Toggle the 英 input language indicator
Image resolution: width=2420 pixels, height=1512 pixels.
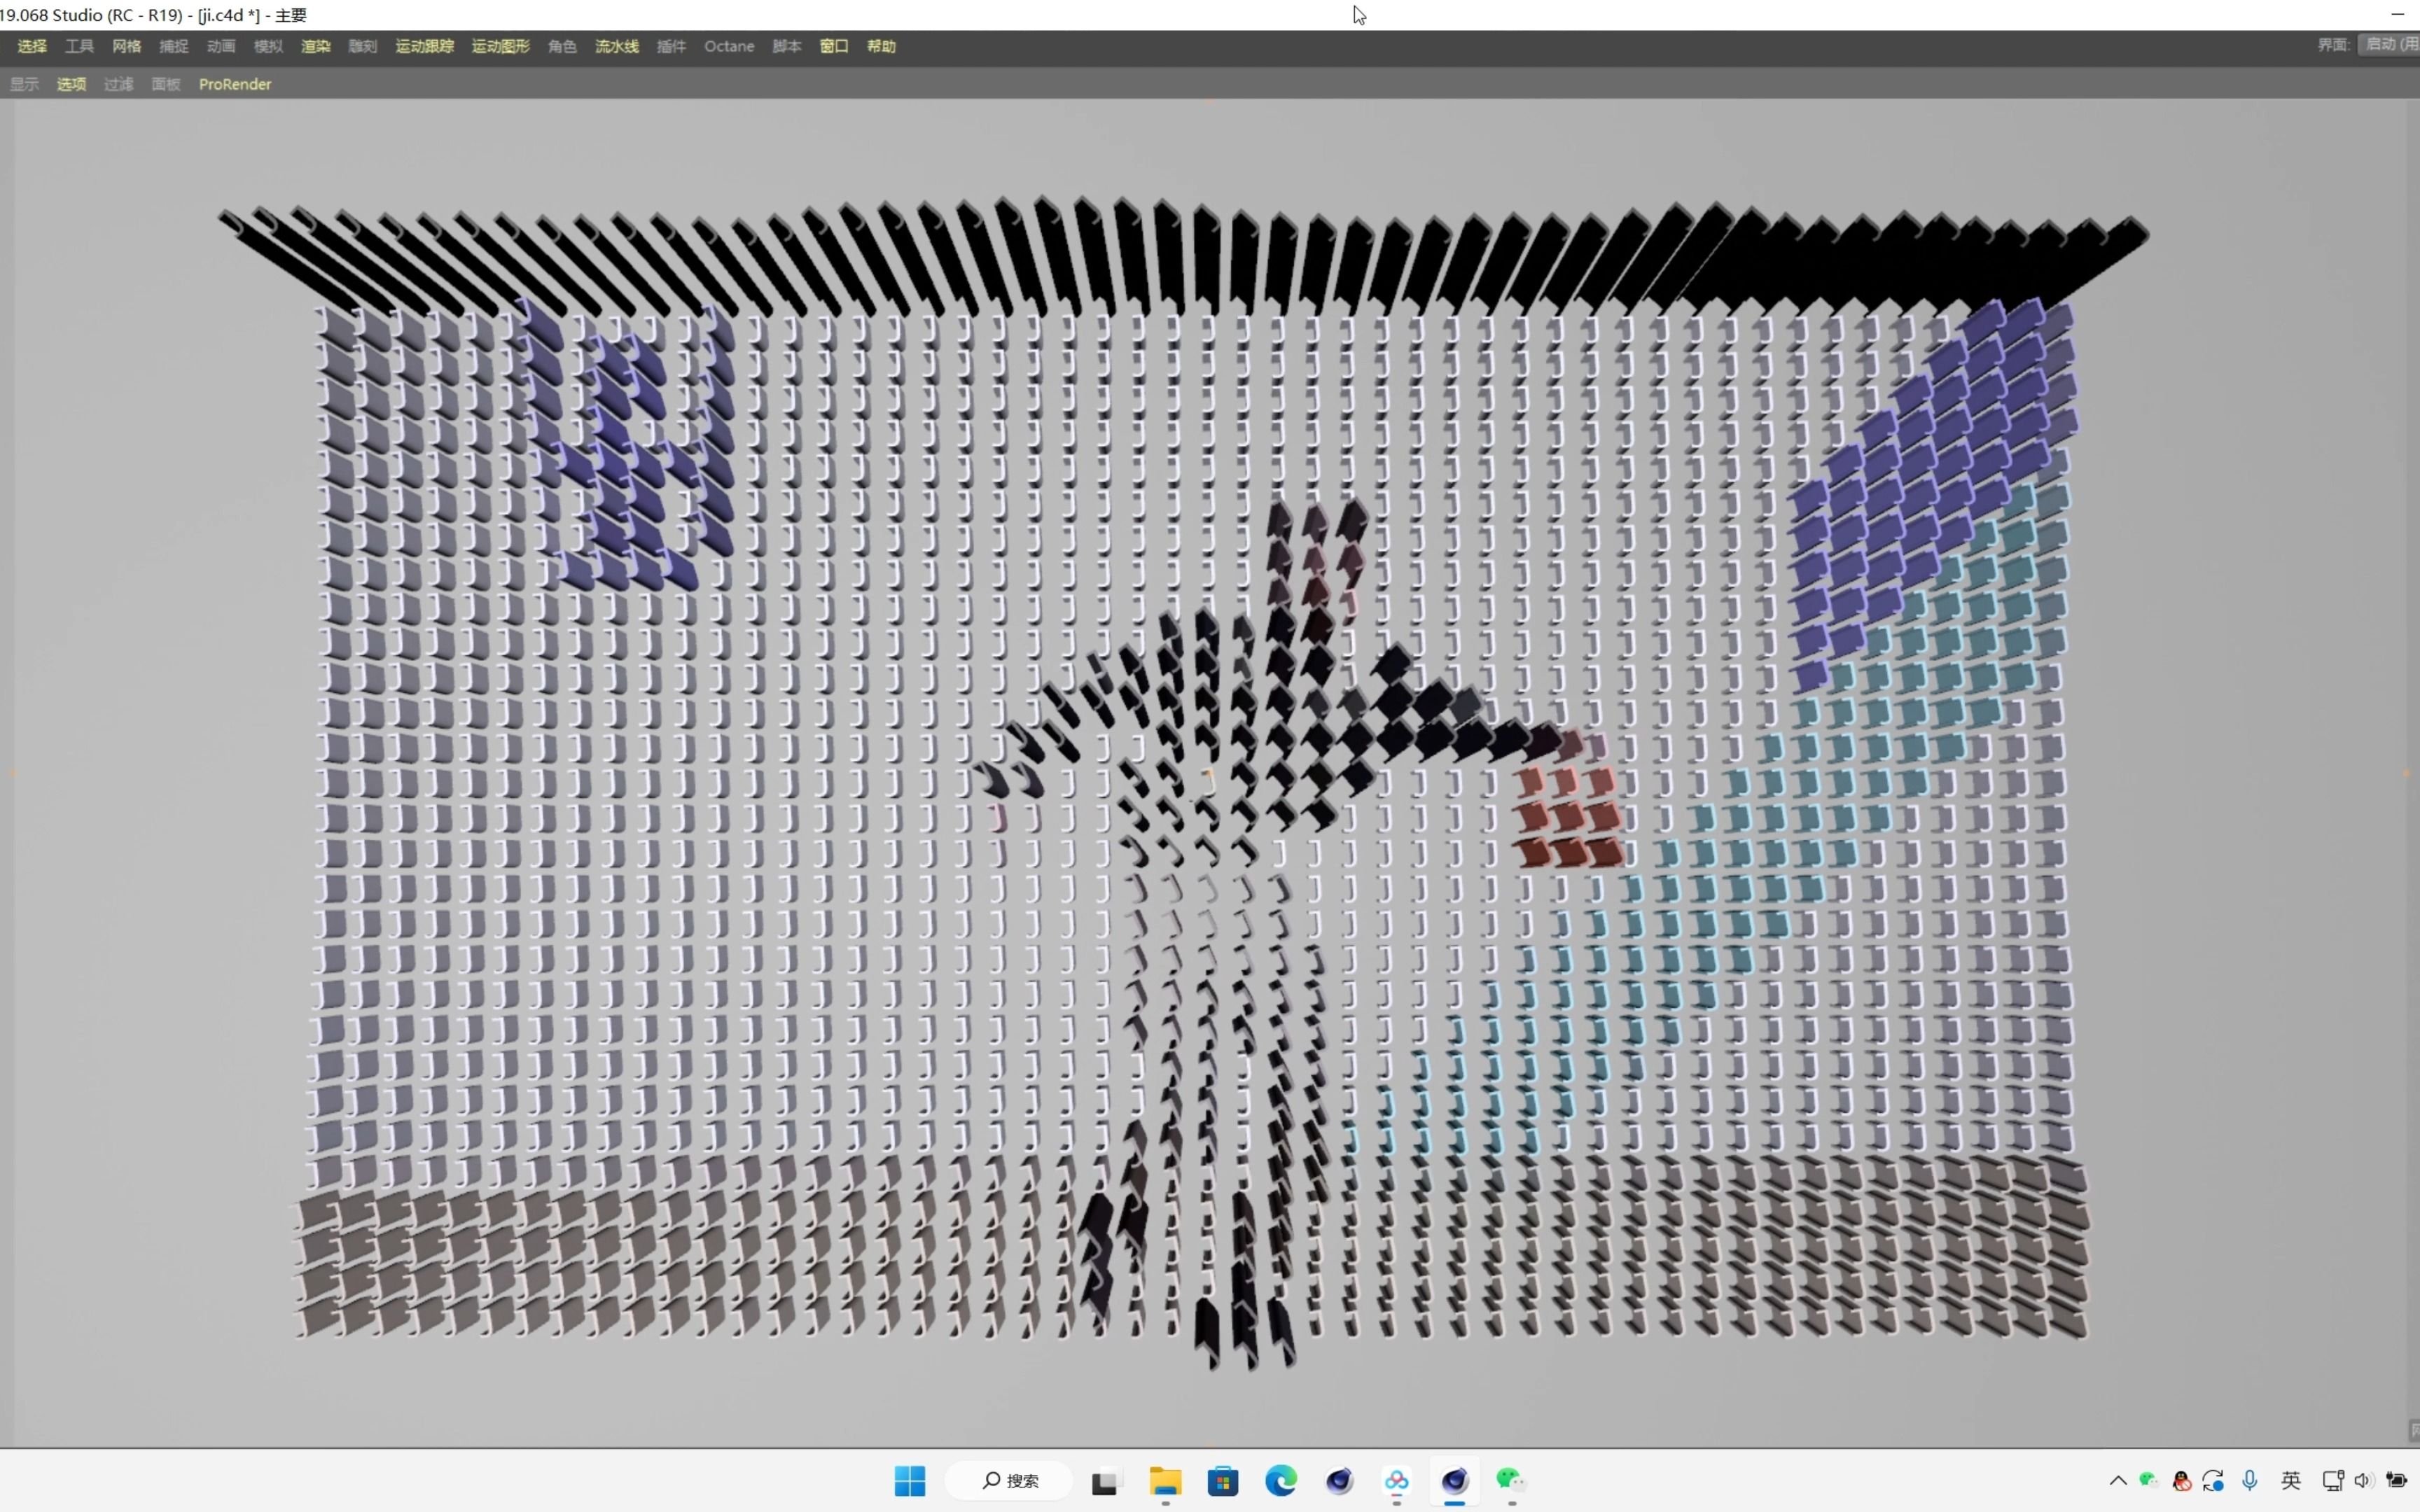[x=2290, y=1480]
